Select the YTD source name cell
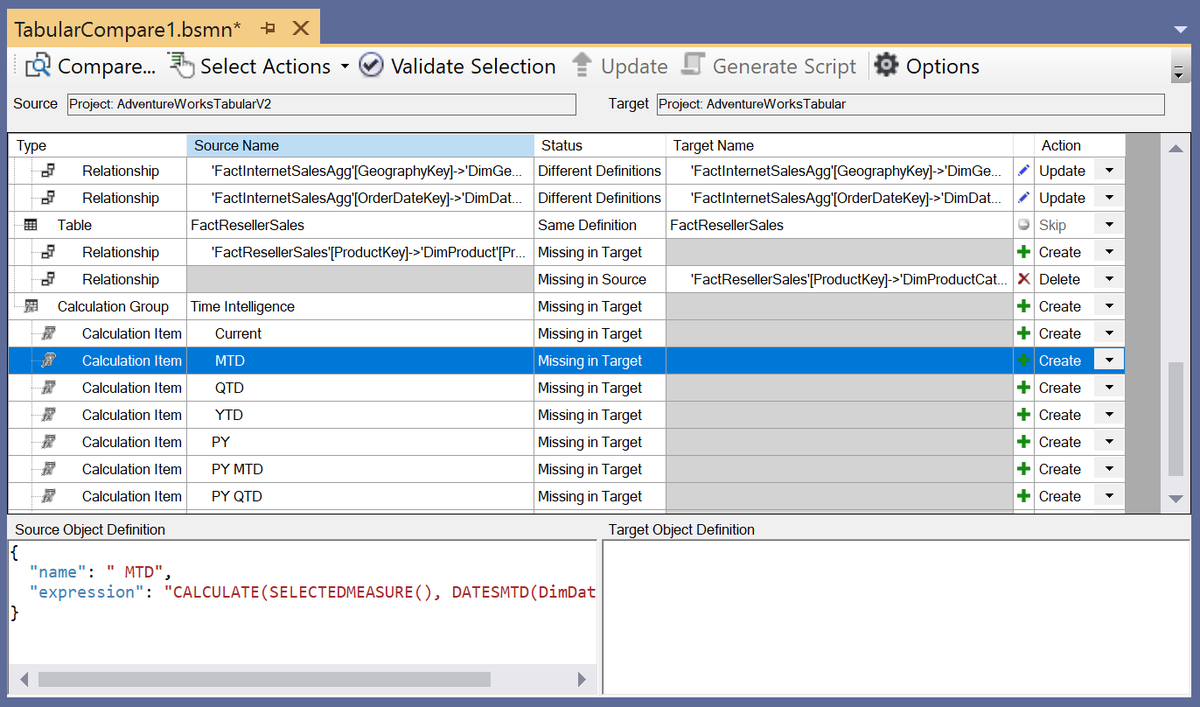The height and width of the screenshot is (707, 1200). tap(360, 414)
